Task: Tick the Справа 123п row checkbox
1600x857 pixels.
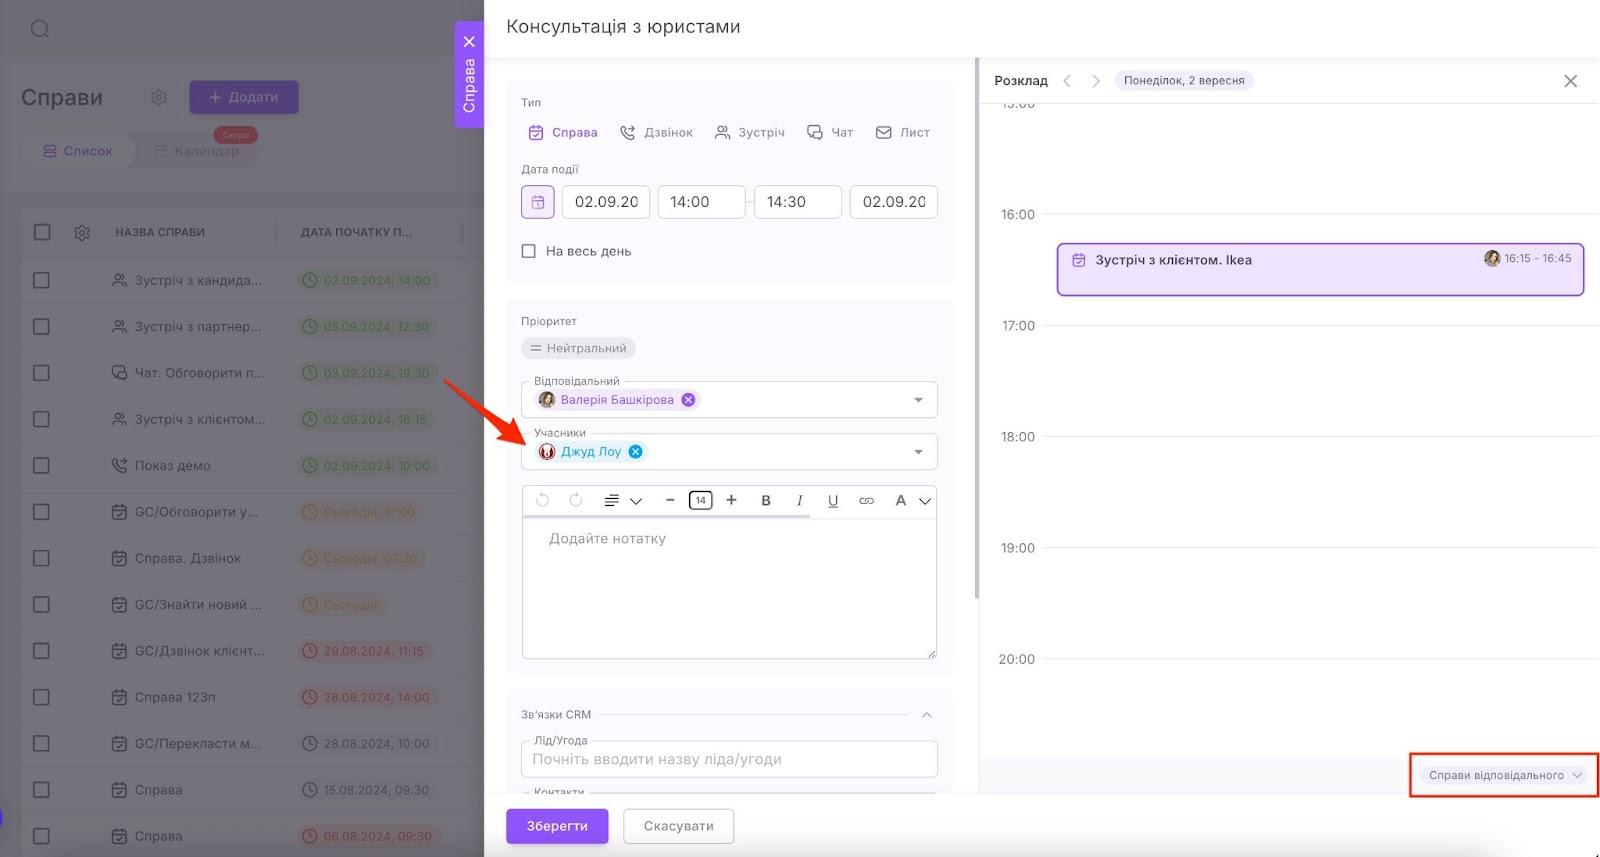Action: point(41,697)
